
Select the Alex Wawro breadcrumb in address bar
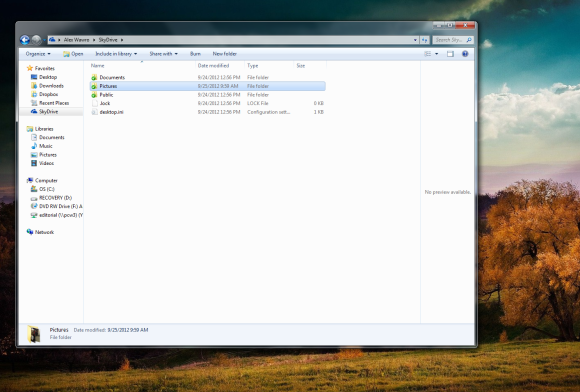point(76,40)
